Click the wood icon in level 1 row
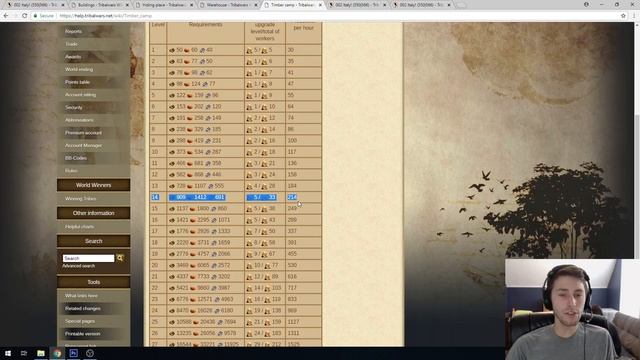This screenshot has height=360, width=640. (x=172, y=50)
